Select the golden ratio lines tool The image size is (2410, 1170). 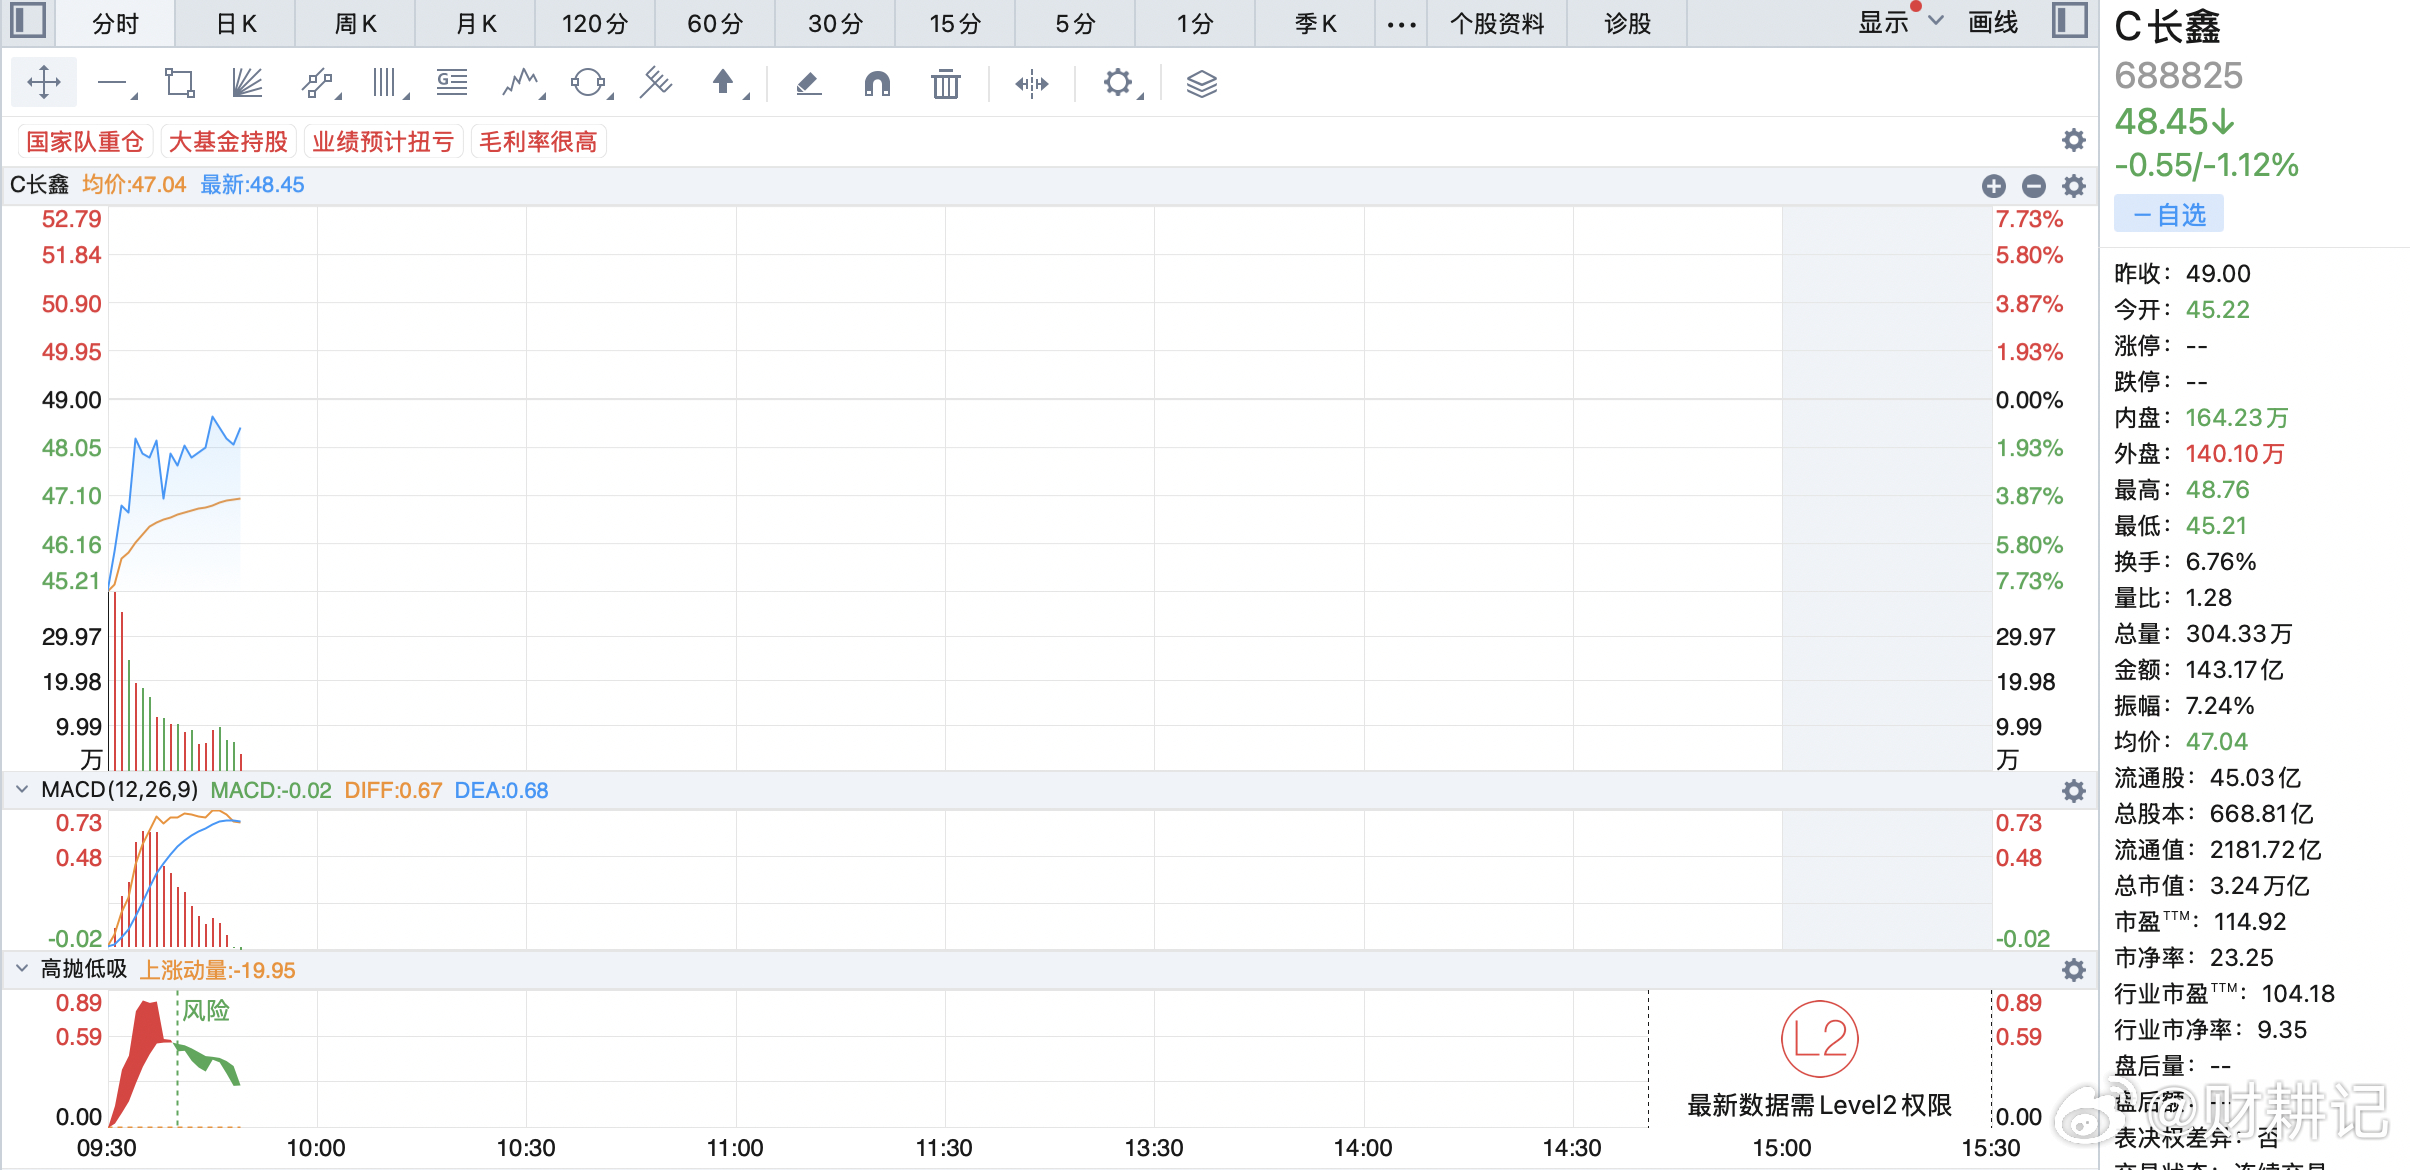tap(452, 83)
